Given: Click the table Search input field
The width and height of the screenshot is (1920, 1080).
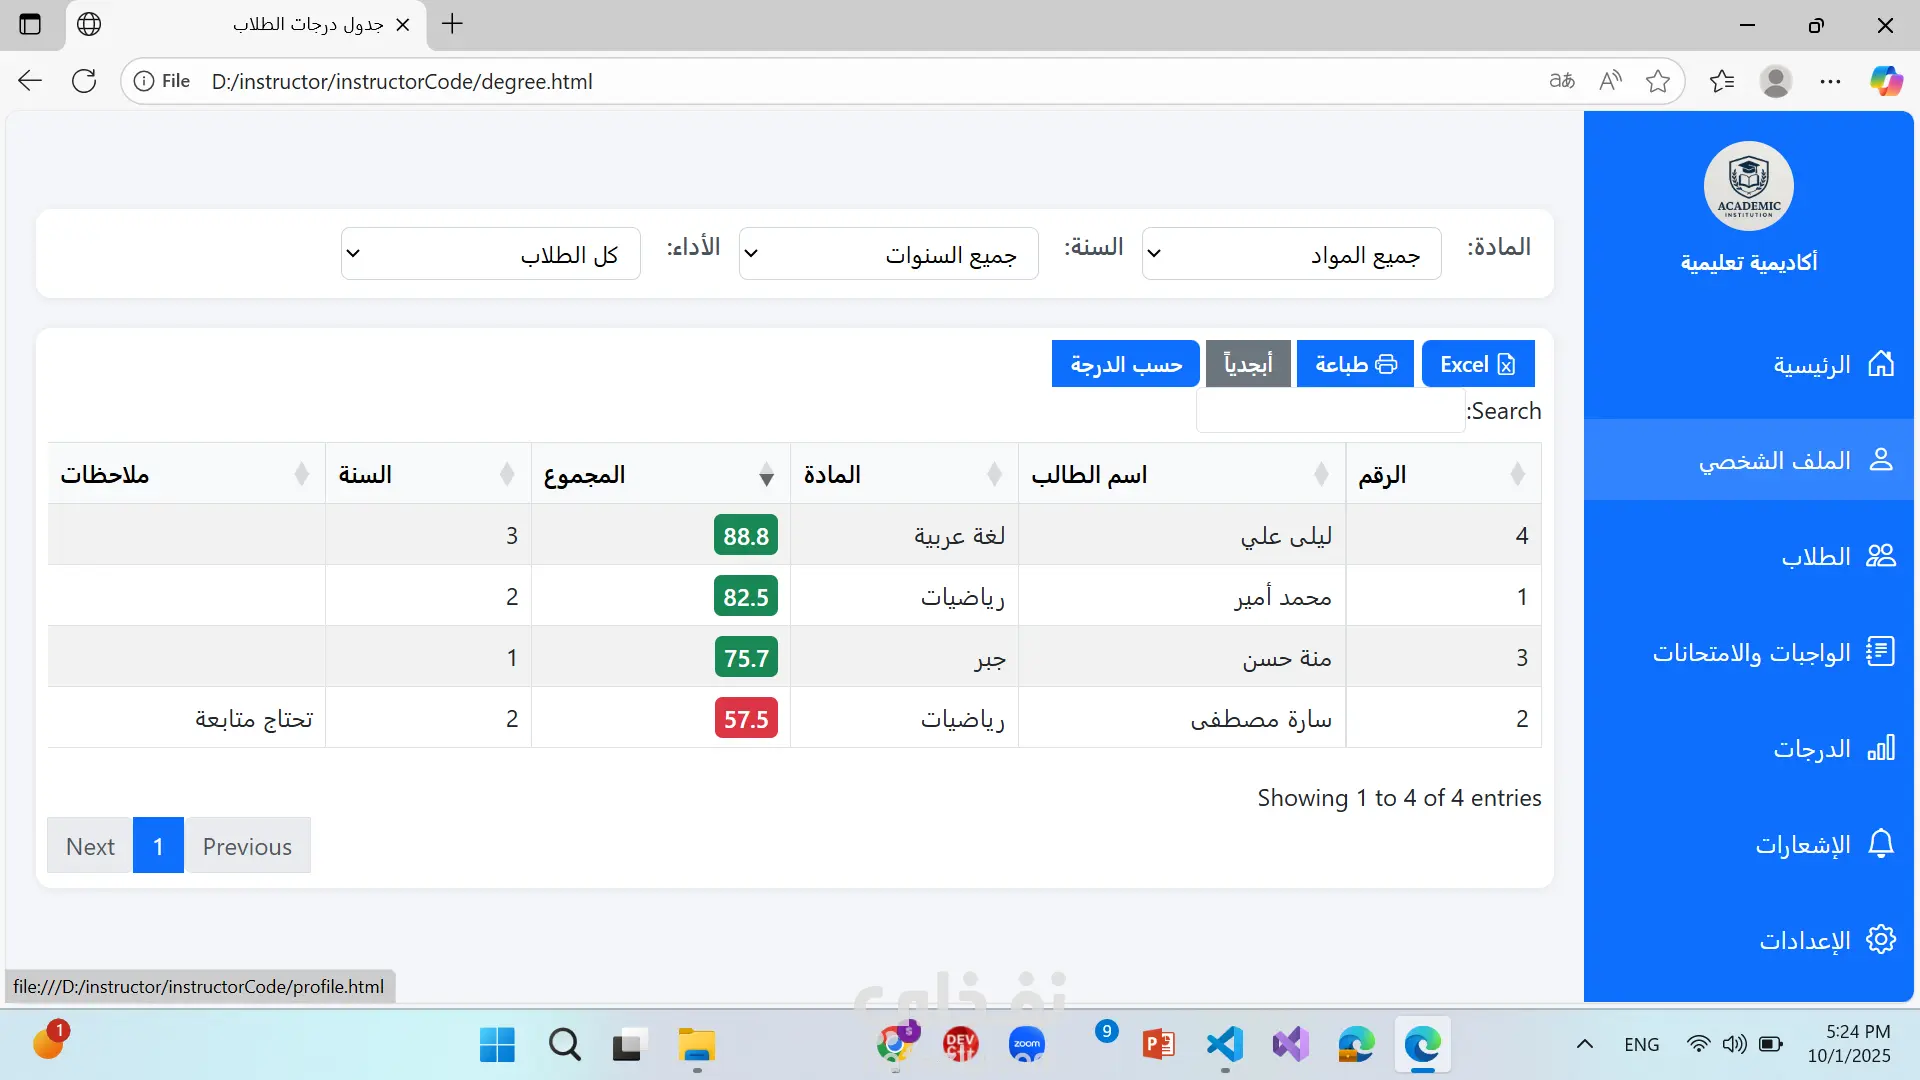Looking at the screenshot, I should click(1330, 411).
